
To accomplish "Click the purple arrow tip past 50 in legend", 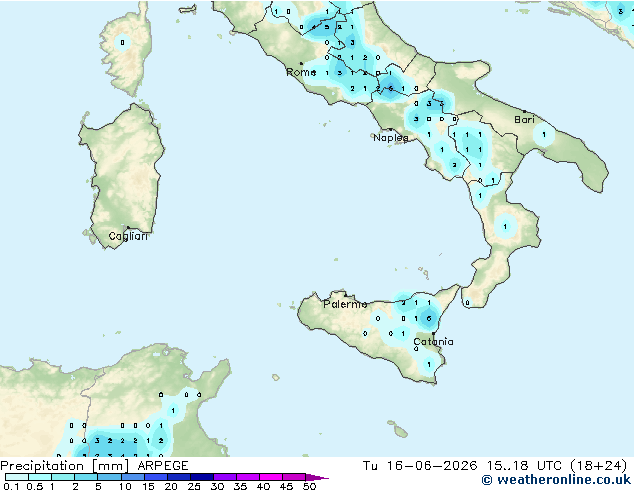I will pyautogui.click(x=317, y=477).
